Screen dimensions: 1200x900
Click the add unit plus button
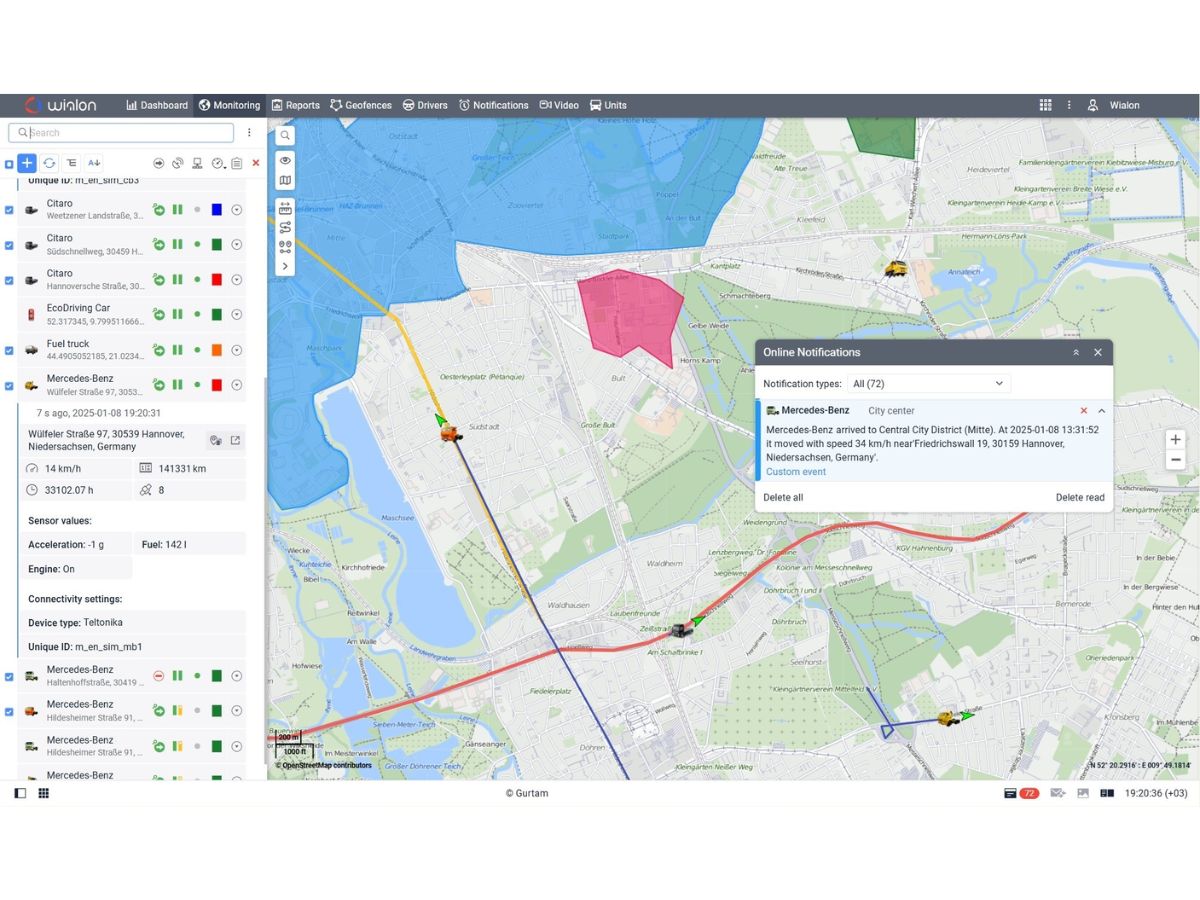(27, 163)
